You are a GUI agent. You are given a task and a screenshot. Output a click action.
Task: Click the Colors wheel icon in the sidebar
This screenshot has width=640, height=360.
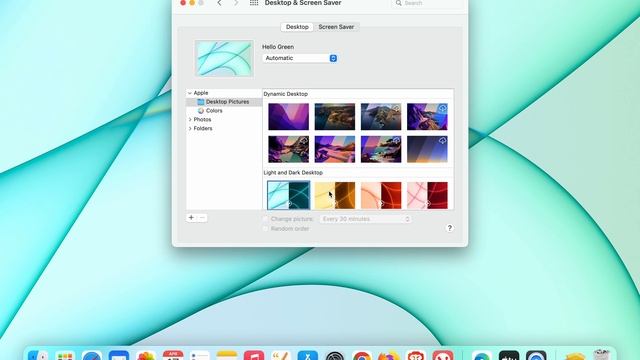pos(200,111)
